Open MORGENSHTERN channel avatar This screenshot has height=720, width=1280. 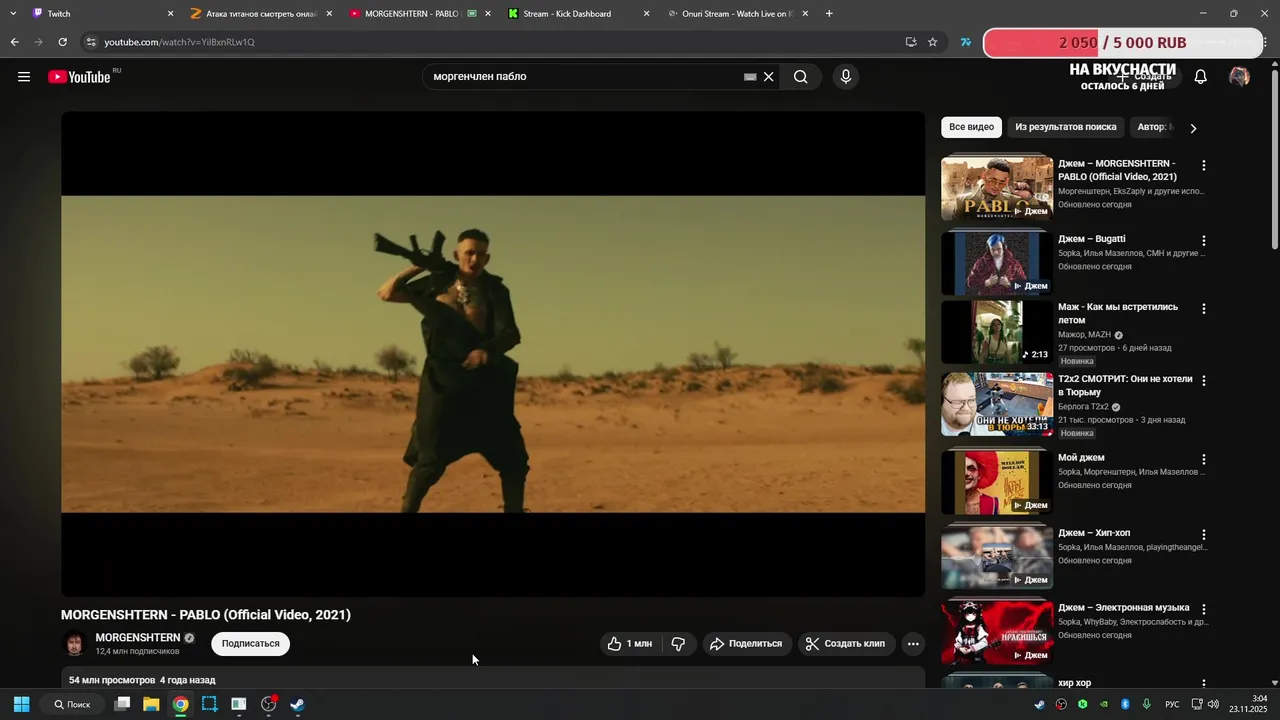point(74,644)
